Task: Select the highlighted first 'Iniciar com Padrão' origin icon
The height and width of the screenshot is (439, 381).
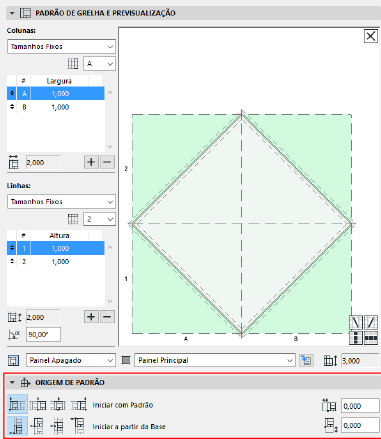Action: pos(17,405)
